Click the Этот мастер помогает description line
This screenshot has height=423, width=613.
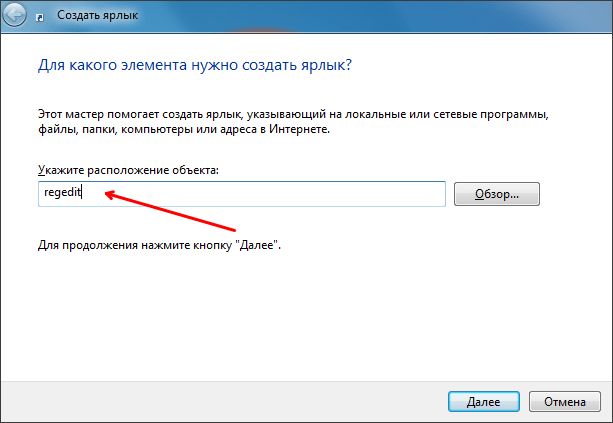coord(293,114)
